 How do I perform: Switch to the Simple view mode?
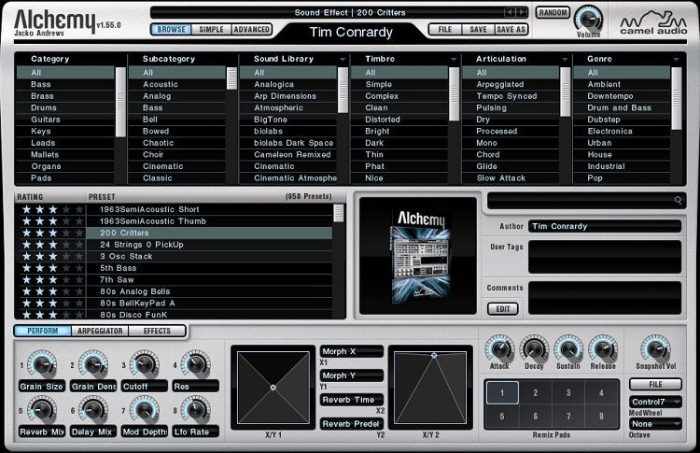click(210, 30)
